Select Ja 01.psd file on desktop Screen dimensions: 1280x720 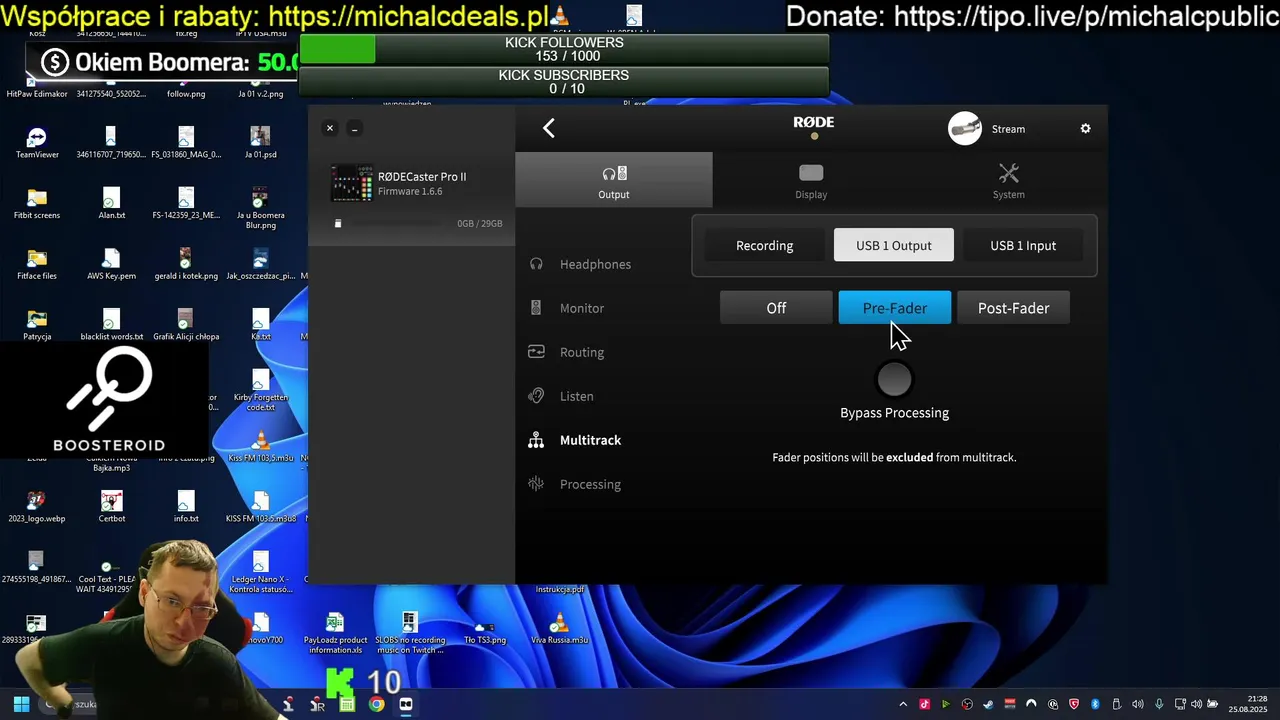pos(260,143)
